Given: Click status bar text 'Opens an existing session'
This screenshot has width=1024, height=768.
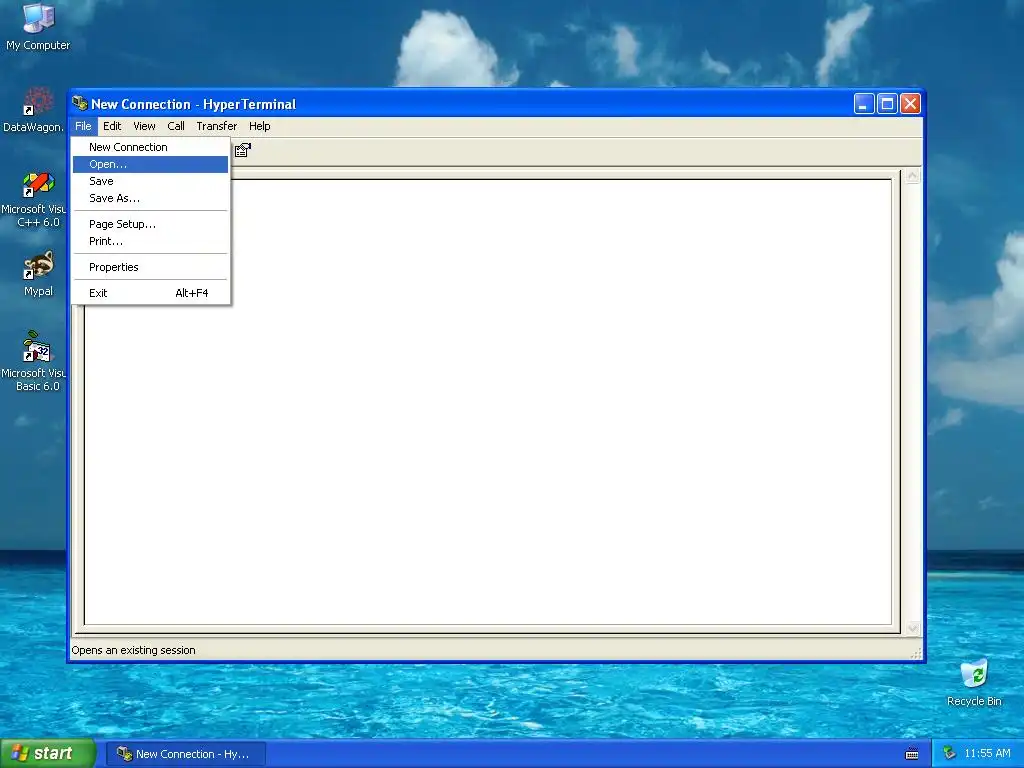Looking at the screenshot, I should [x=133, y=650].
